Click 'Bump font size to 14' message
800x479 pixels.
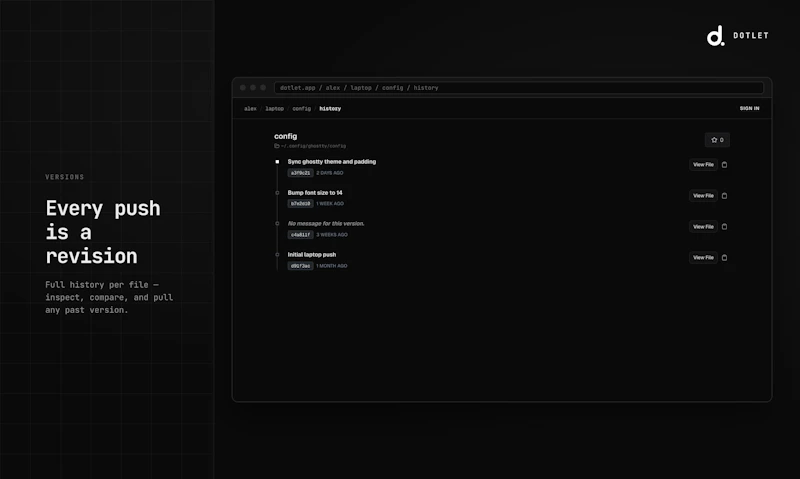pyautogui.click(x=315, y=193)
